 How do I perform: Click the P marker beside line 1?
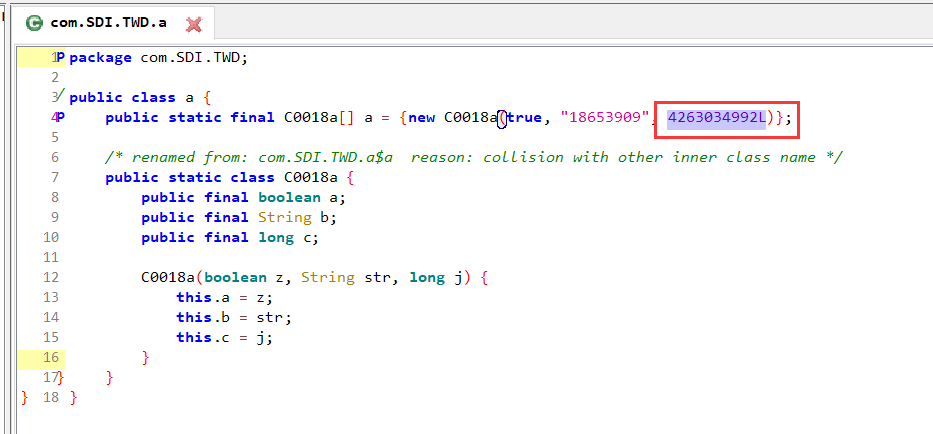pos(61,58)
